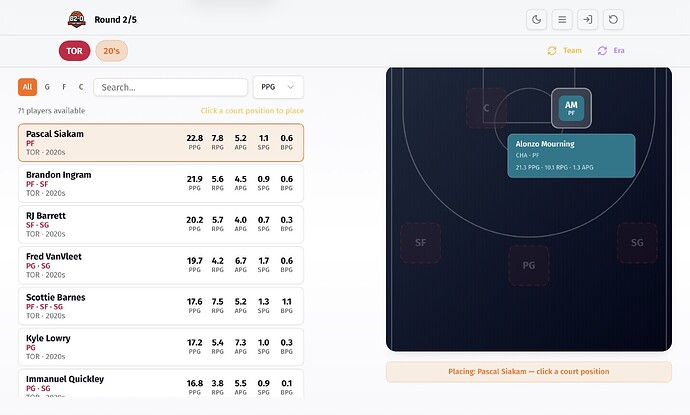Open the PPG sort dropdown
The width and height of the screenshot is (690, 415).
278,87
